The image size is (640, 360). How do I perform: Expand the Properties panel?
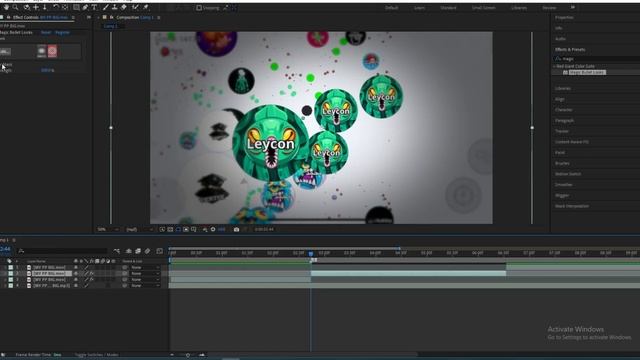pyautogui.click(x=564, y=18)
